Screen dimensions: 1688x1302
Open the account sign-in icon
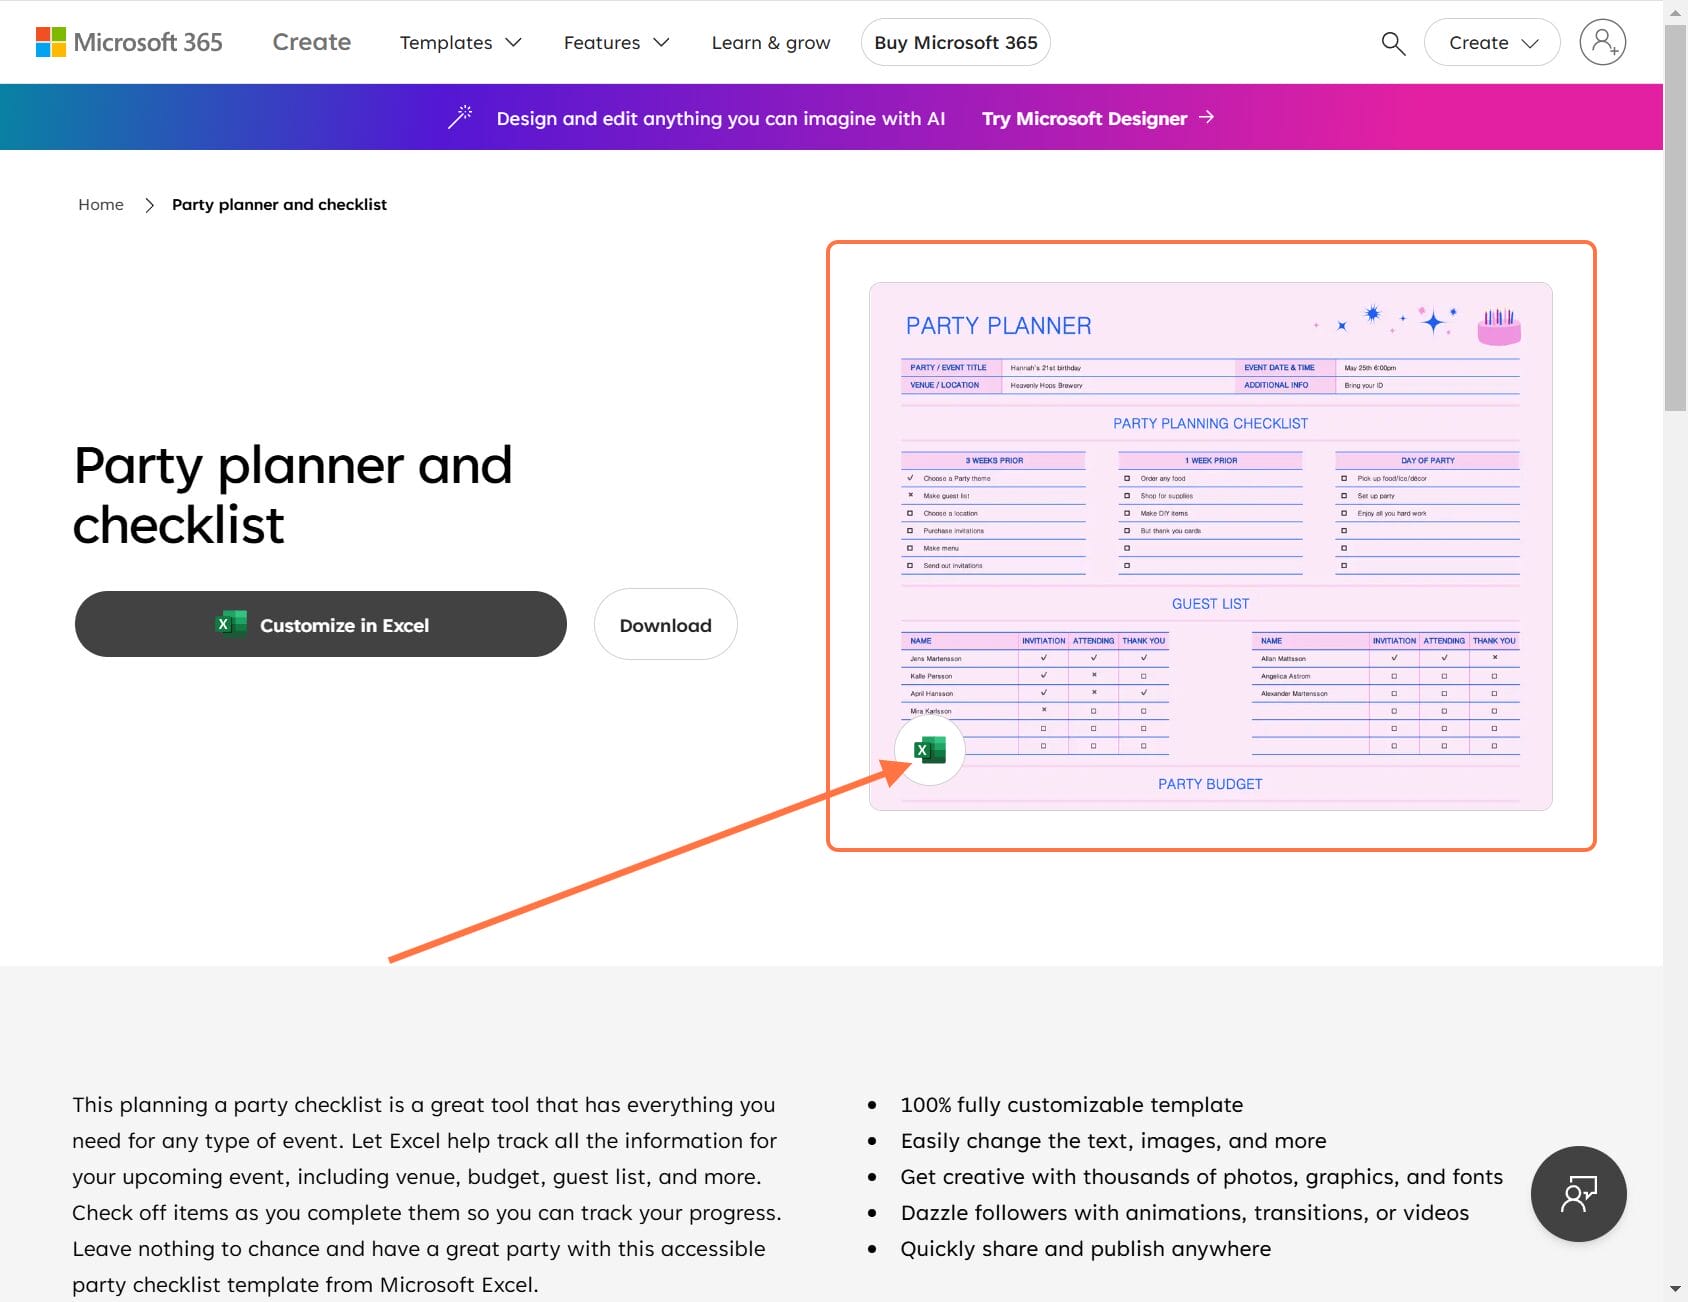coord(1602,42)
